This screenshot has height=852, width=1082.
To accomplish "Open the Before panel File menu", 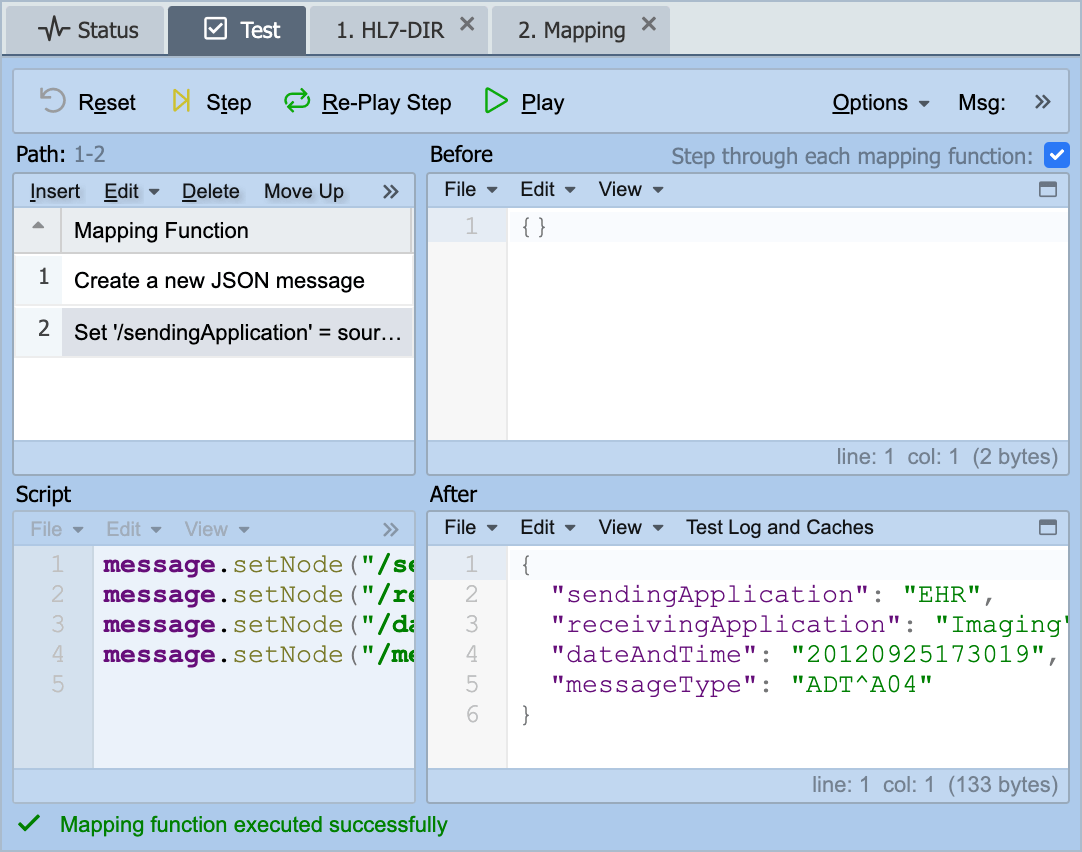I will tap(471, 189).
